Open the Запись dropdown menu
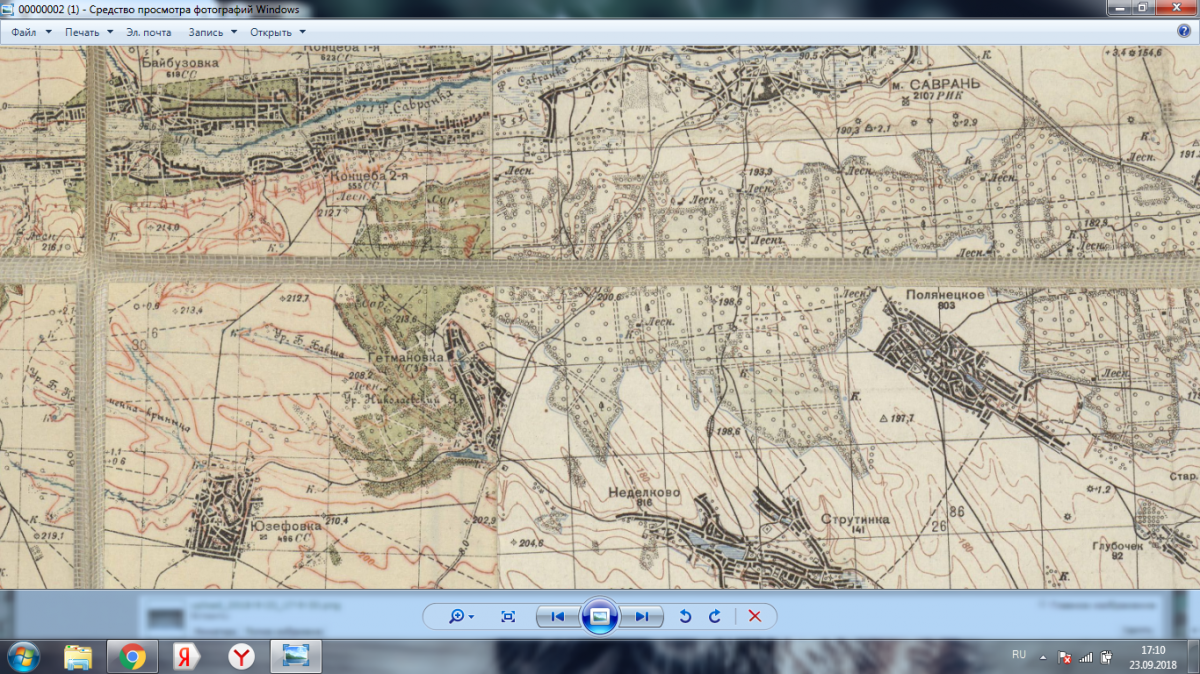Screen dimensions: 1200x674 tap(212, 32)
